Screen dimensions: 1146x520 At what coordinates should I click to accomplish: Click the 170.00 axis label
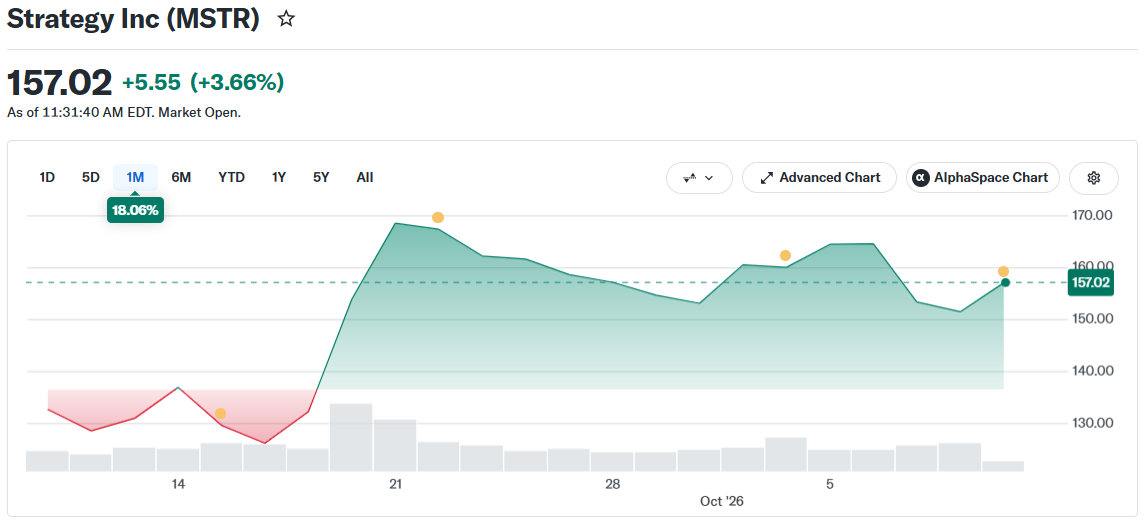(x=1093, y=215)
